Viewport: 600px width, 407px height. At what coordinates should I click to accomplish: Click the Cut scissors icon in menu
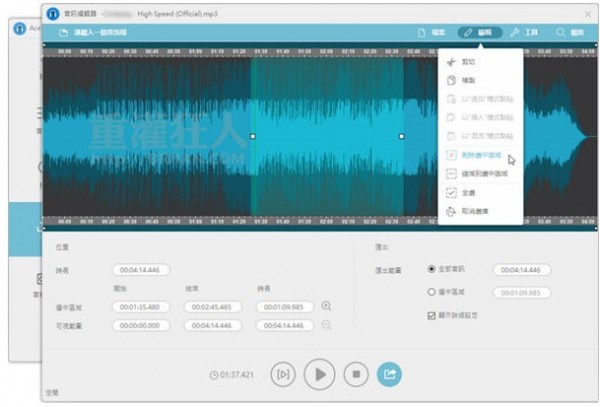(451, 62)
